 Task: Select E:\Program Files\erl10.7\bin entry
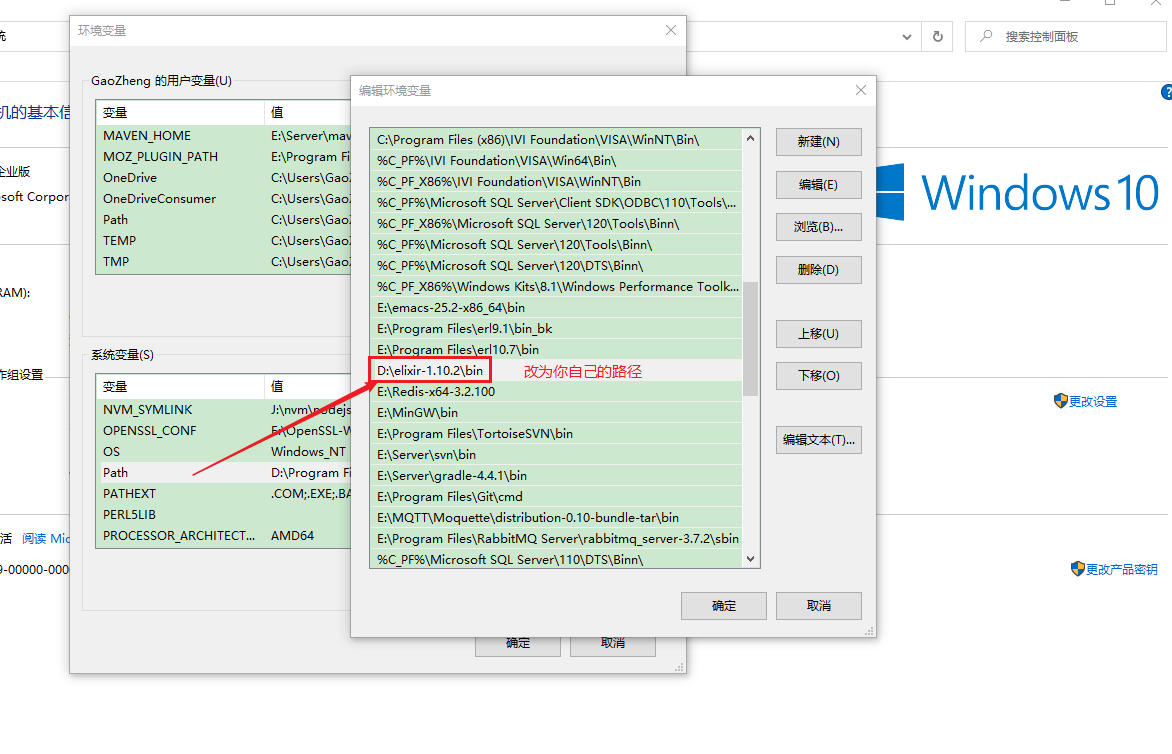click(x=556, y=350)
